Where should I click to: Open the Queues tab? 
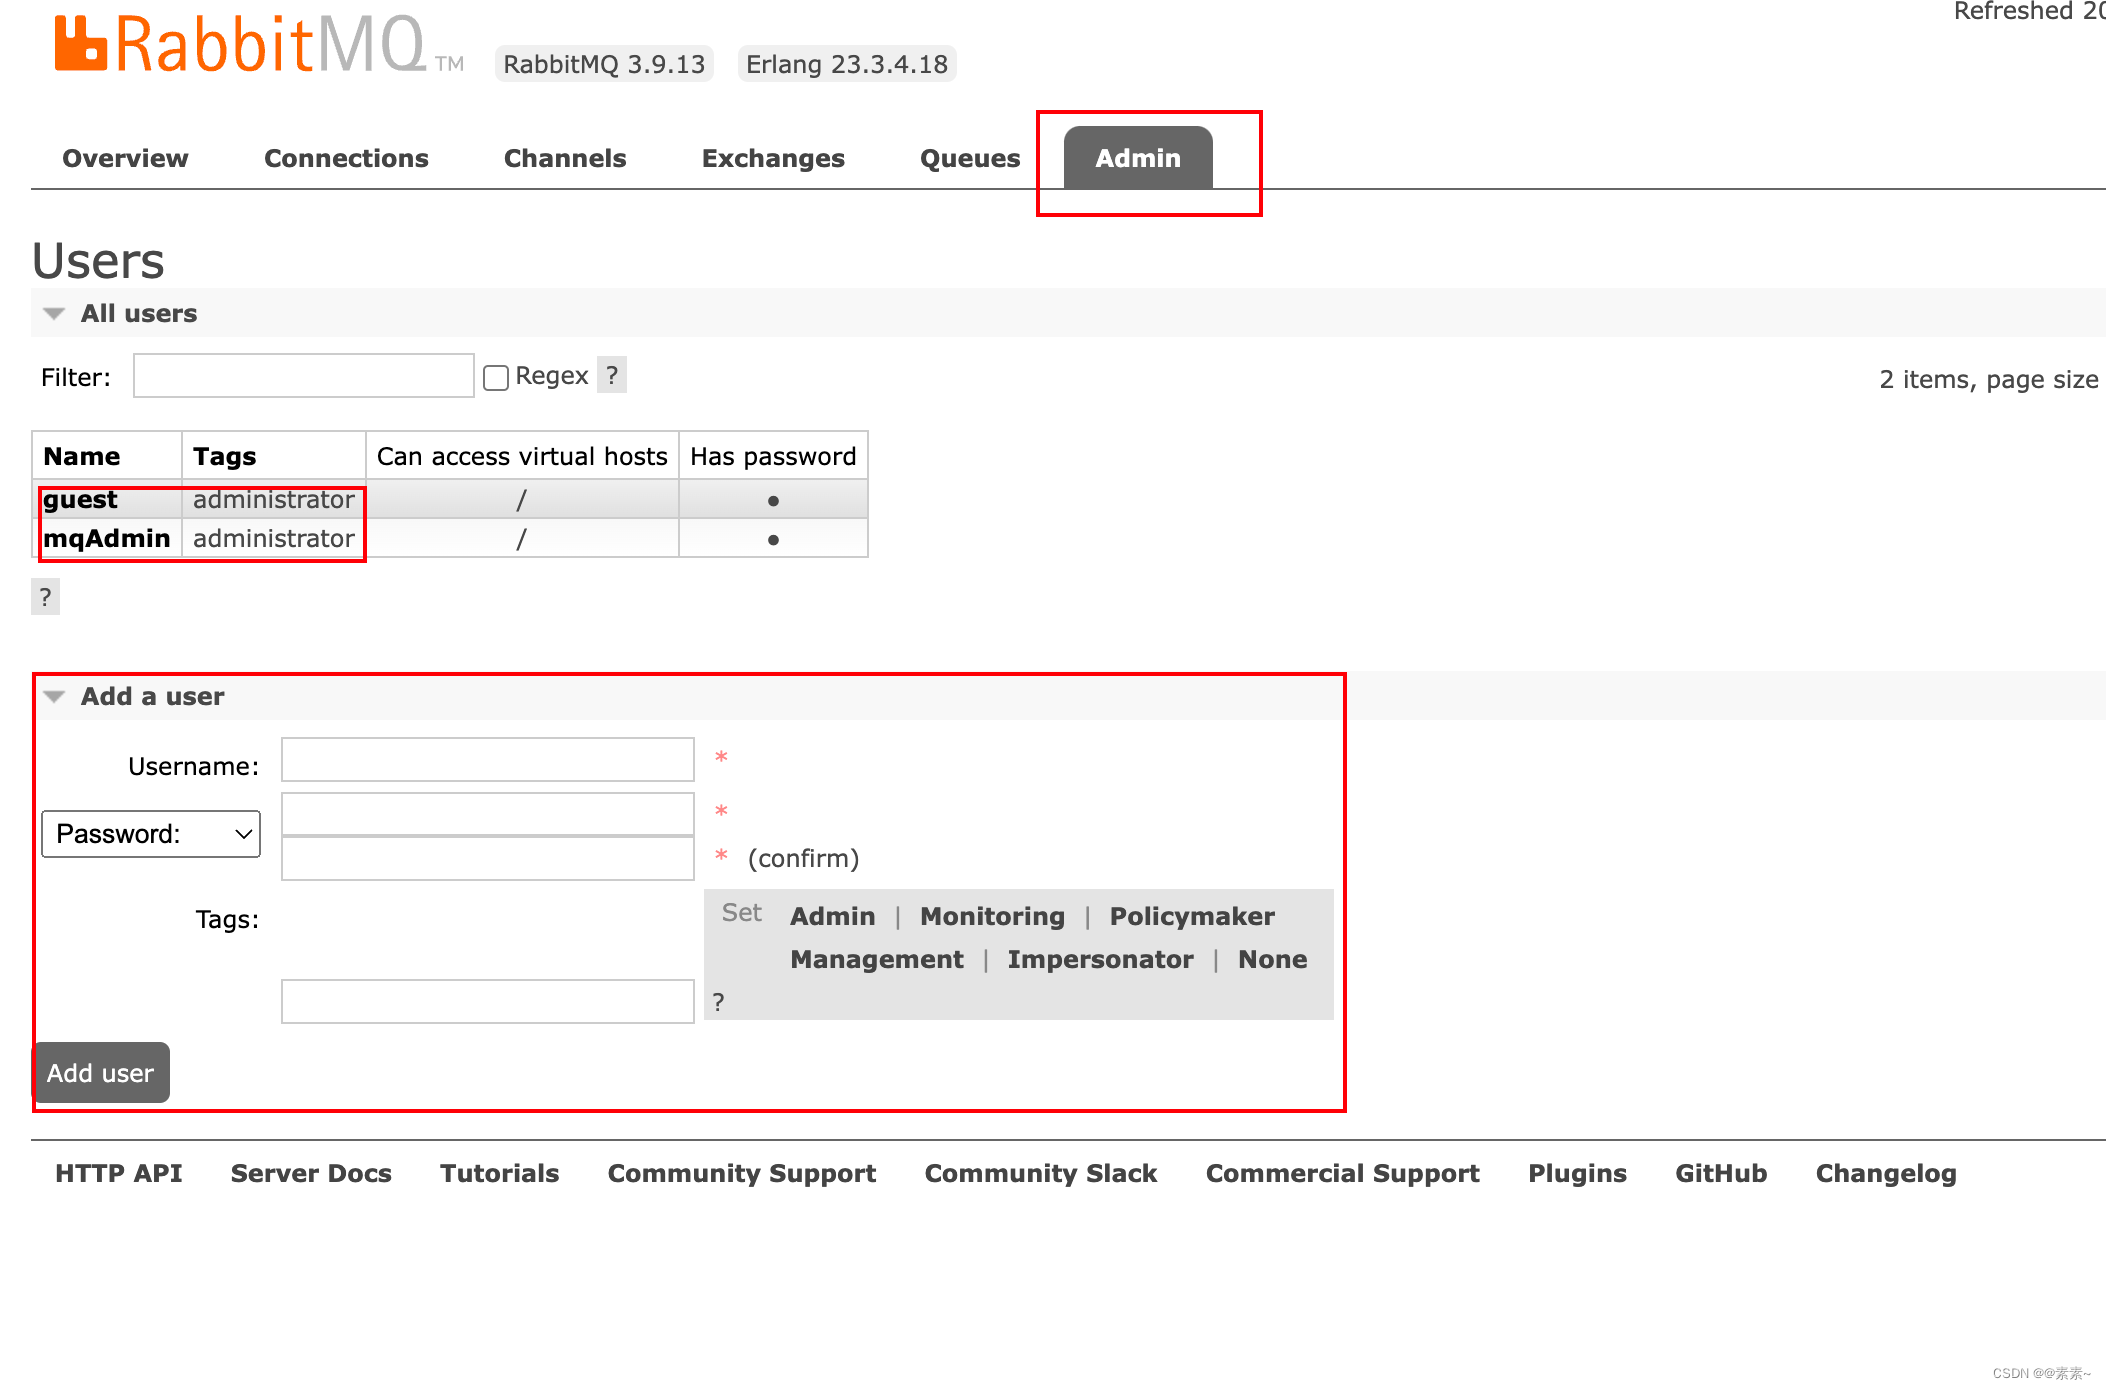pos(968,155)
